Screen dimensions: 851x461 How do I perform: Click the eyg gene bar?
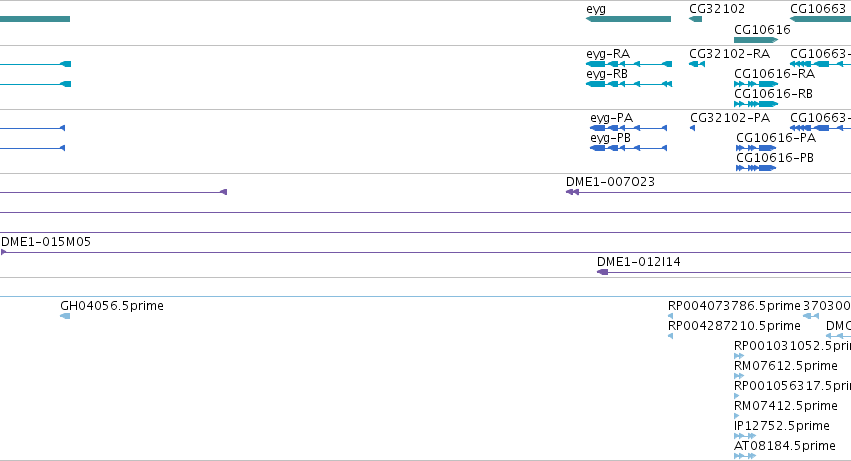pyautogui.click(x=628, y=19)
